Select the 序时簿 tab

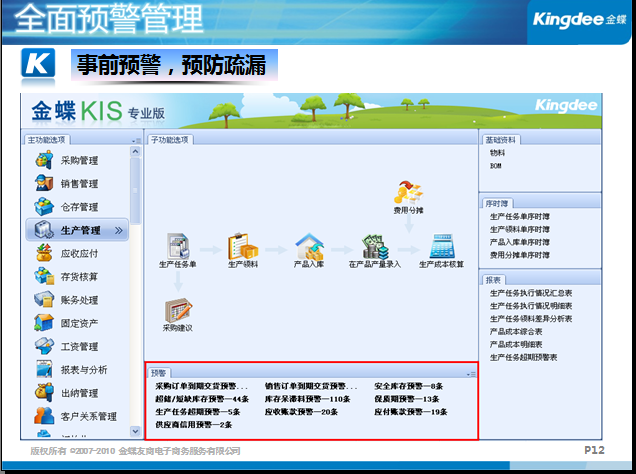pyautogui.click(x=497, y=203)
